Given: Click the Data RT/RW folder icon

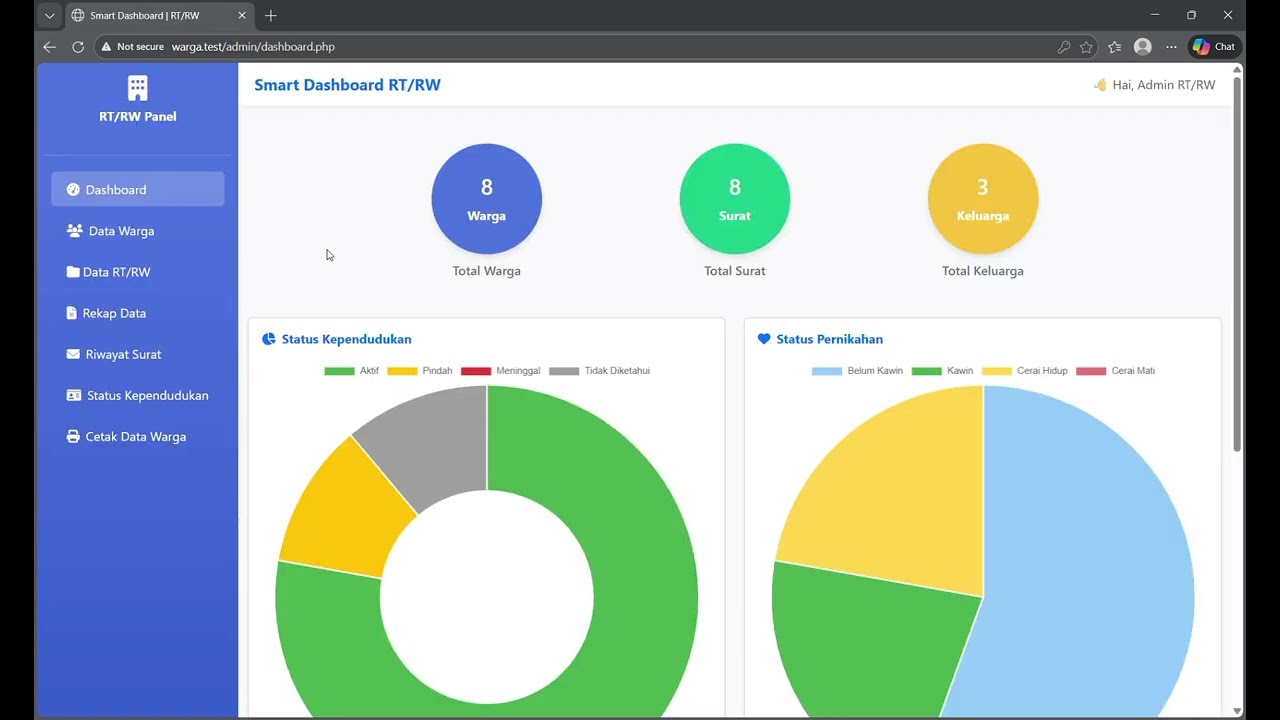Looking at the screenshot, I should 73,272.
